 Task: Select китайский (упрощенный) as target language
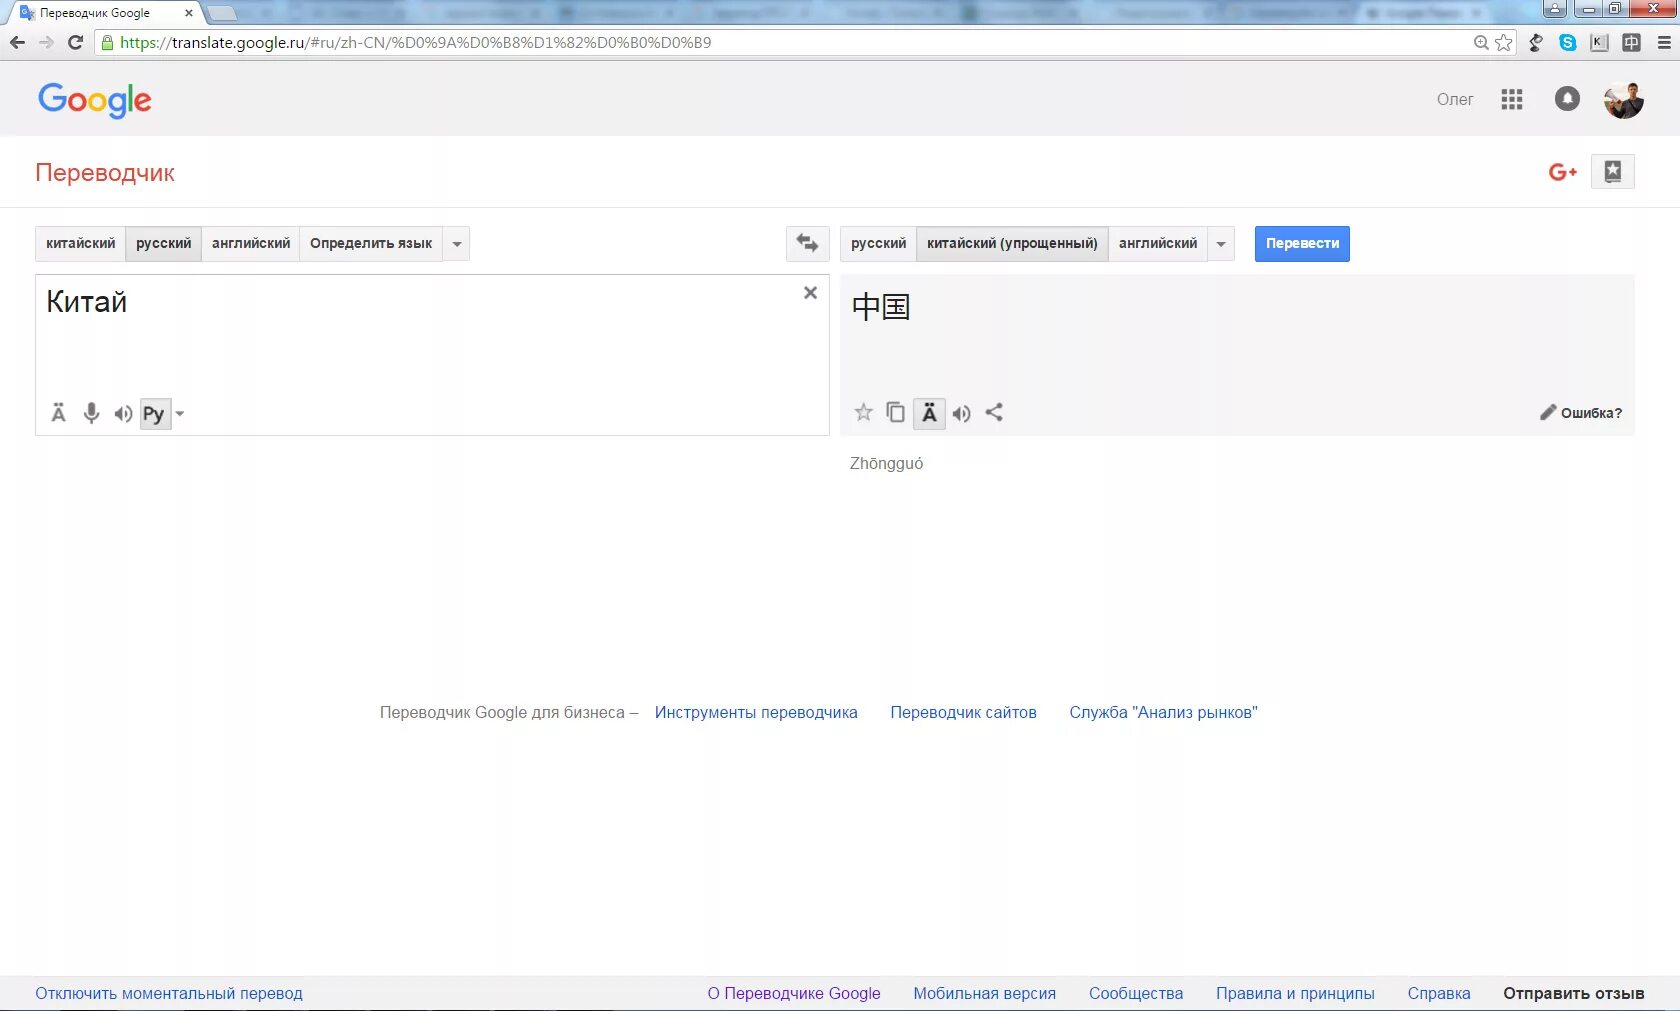click(x=1012, y=244)
